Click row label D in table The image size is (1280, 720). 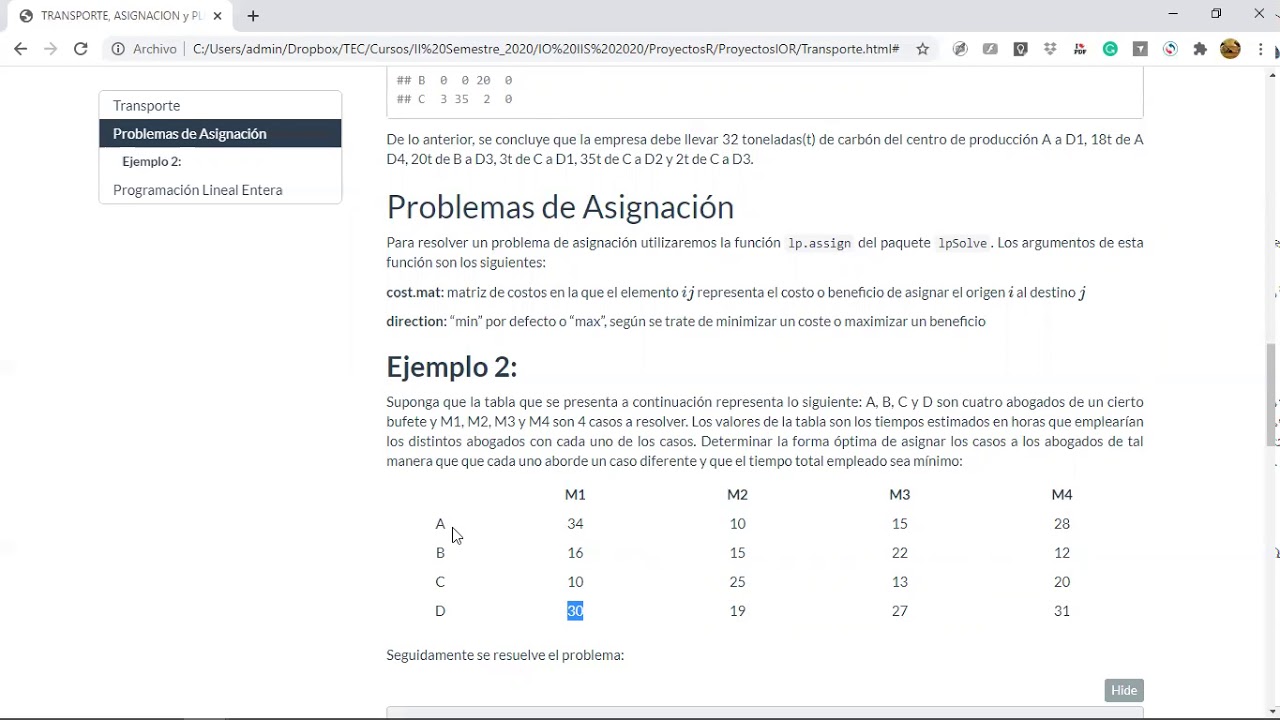click(440, 610)
